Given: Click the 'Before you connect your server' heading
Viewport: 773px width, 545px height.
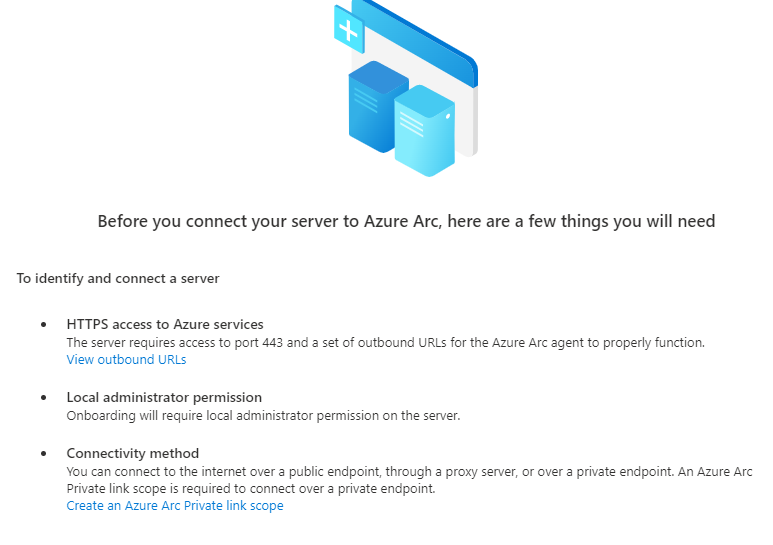Looking at the screenshot, I should click(406, 221).
